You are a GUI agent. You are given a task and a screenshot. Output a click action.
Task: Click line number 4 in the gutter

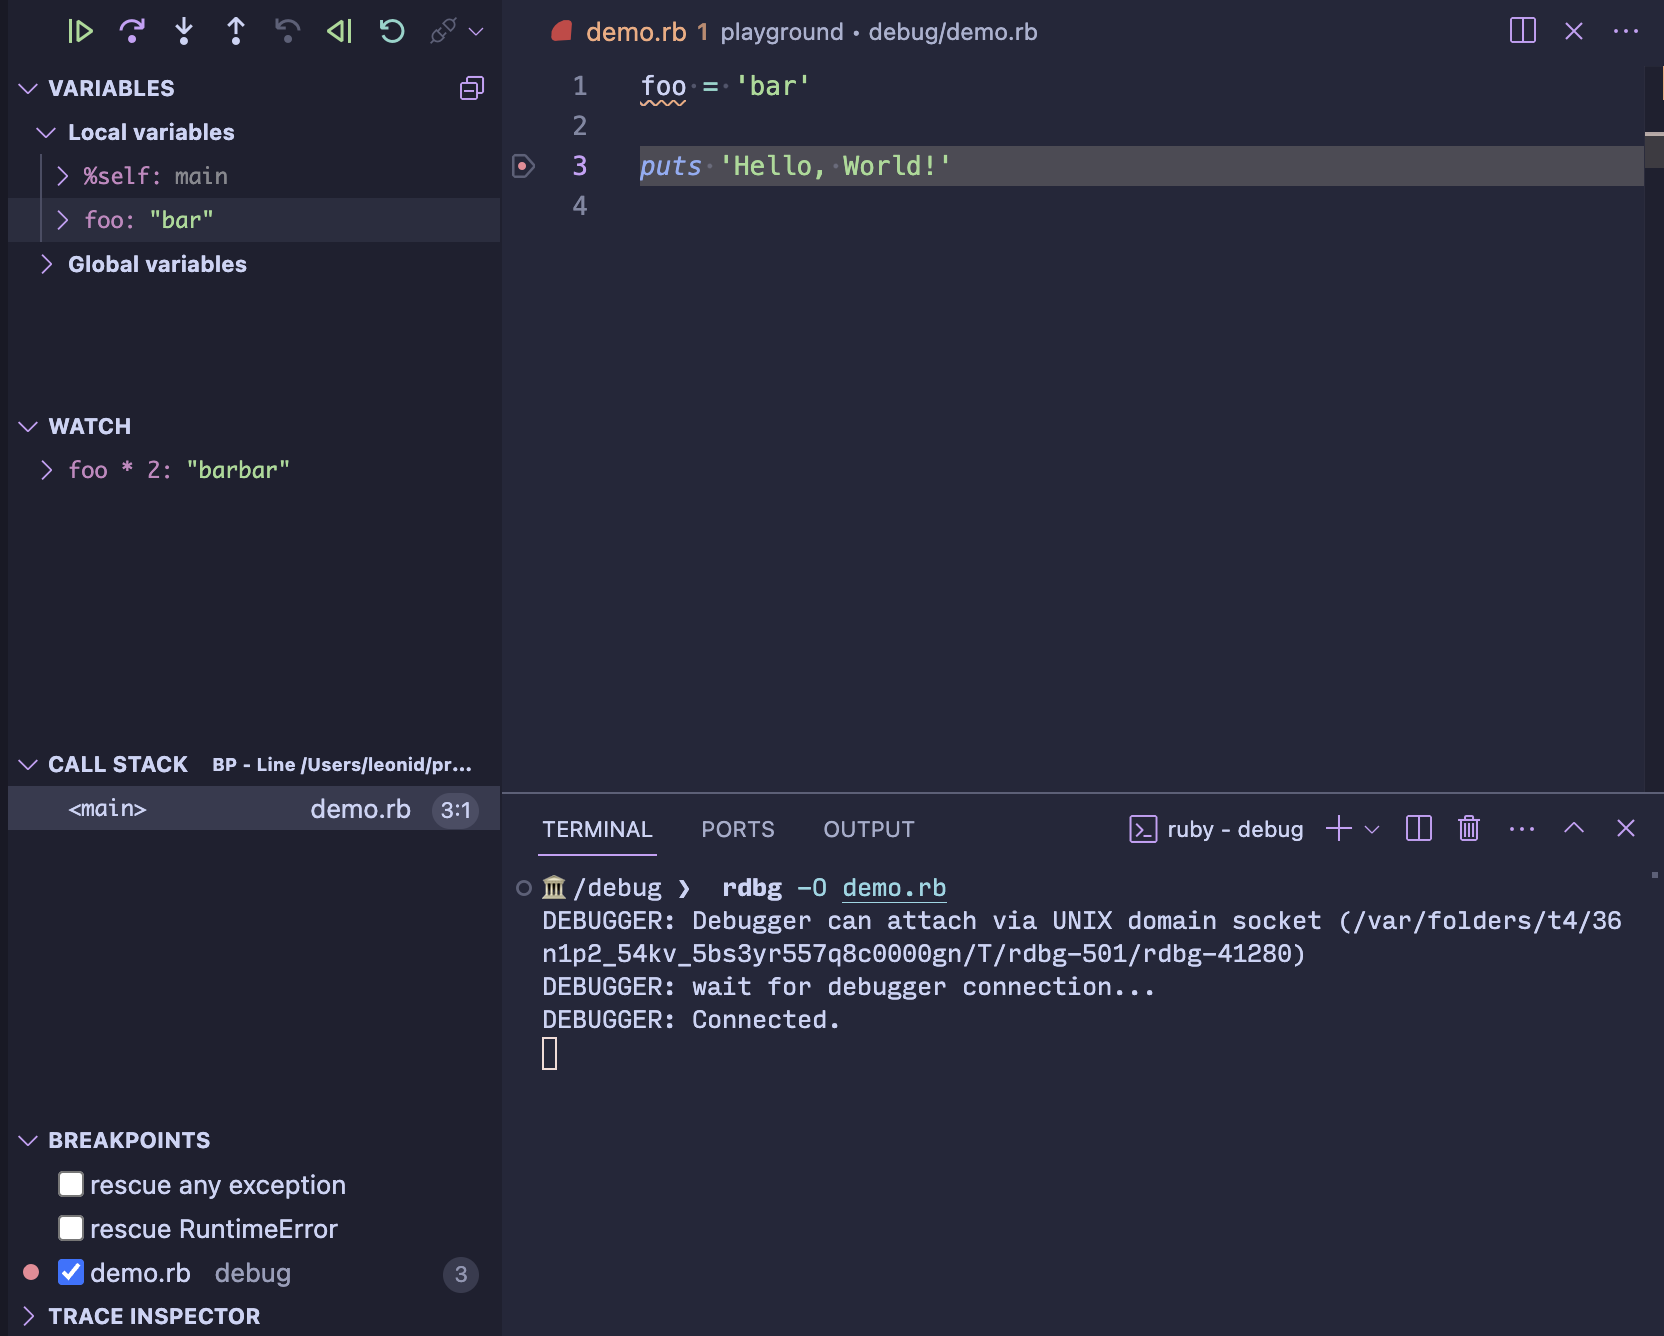tap(580, 206)
